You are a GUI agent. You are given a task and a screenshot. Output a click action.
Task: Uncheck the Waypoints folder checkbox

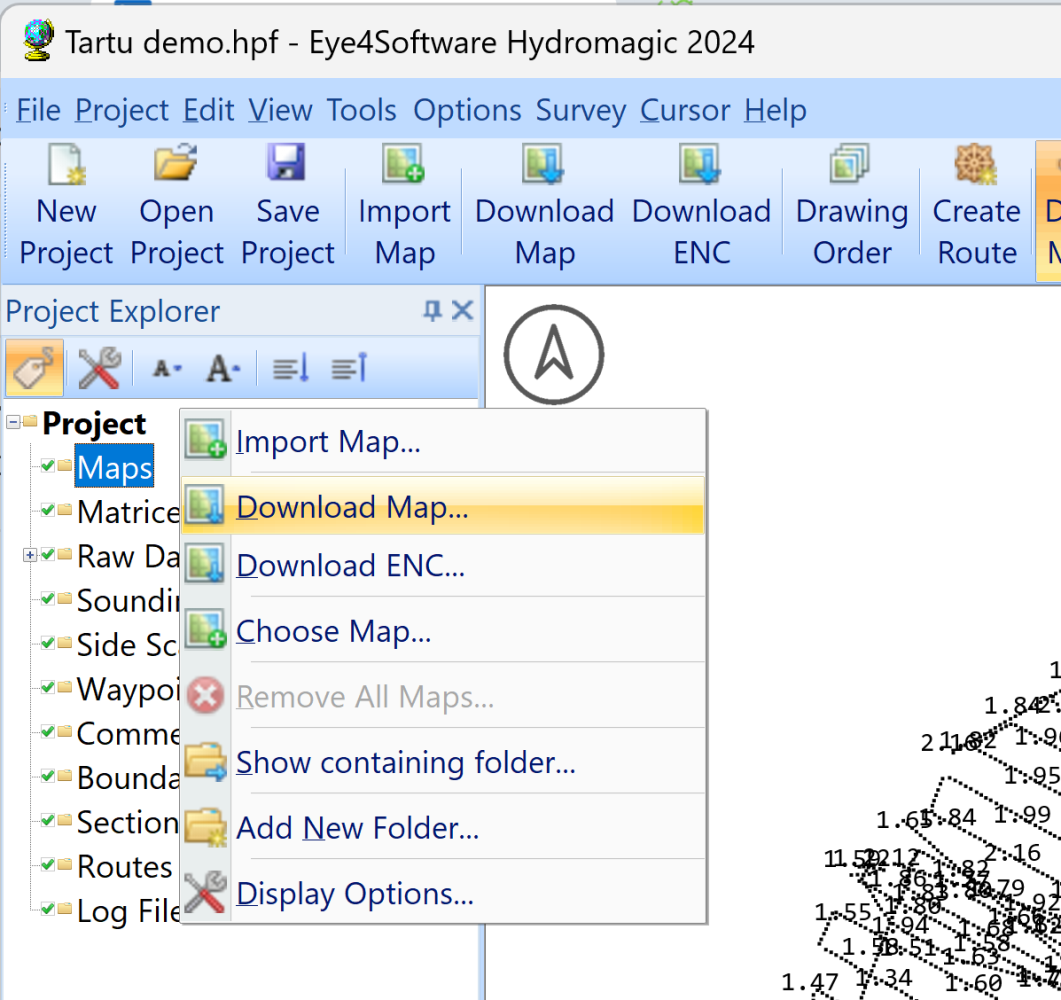tap(47, 687)
